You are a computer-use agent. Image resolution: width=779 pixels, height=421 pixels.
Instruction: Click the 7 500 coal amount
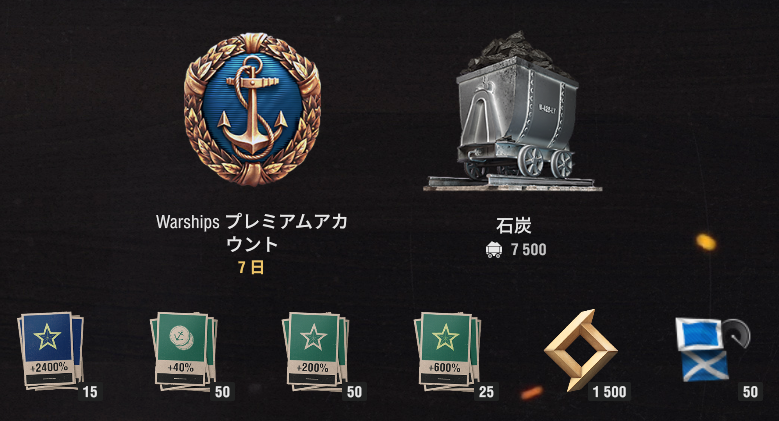click(529, 250)
